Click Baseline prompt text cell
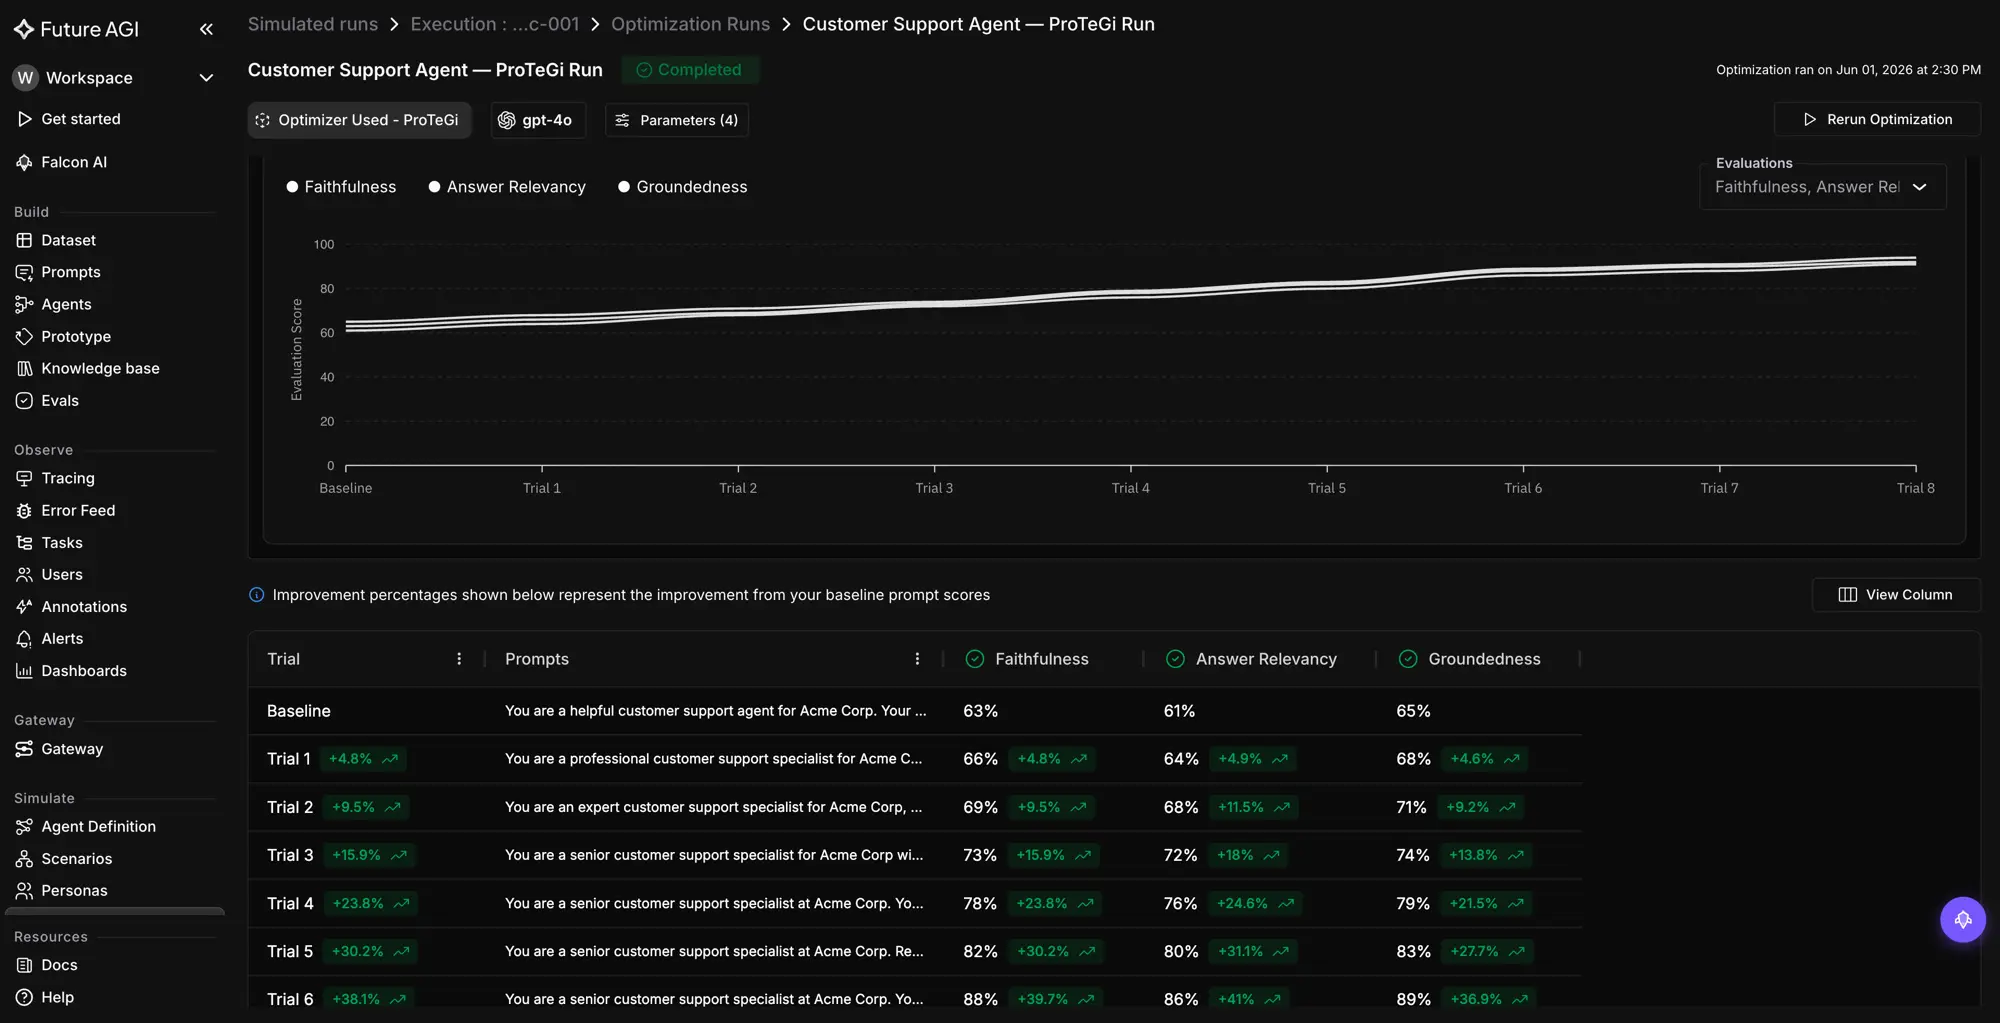 pyautogui.click(x=715, y=711)
